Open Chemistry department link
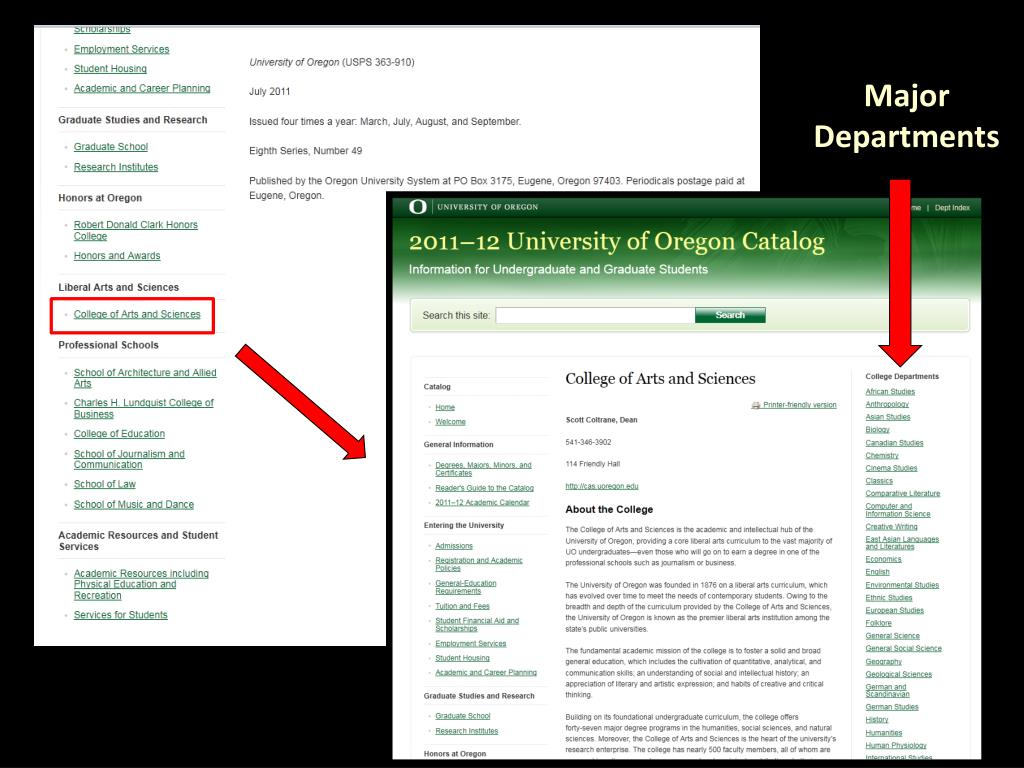Viewport: 1024px width, 768px height. click(882, 455)
